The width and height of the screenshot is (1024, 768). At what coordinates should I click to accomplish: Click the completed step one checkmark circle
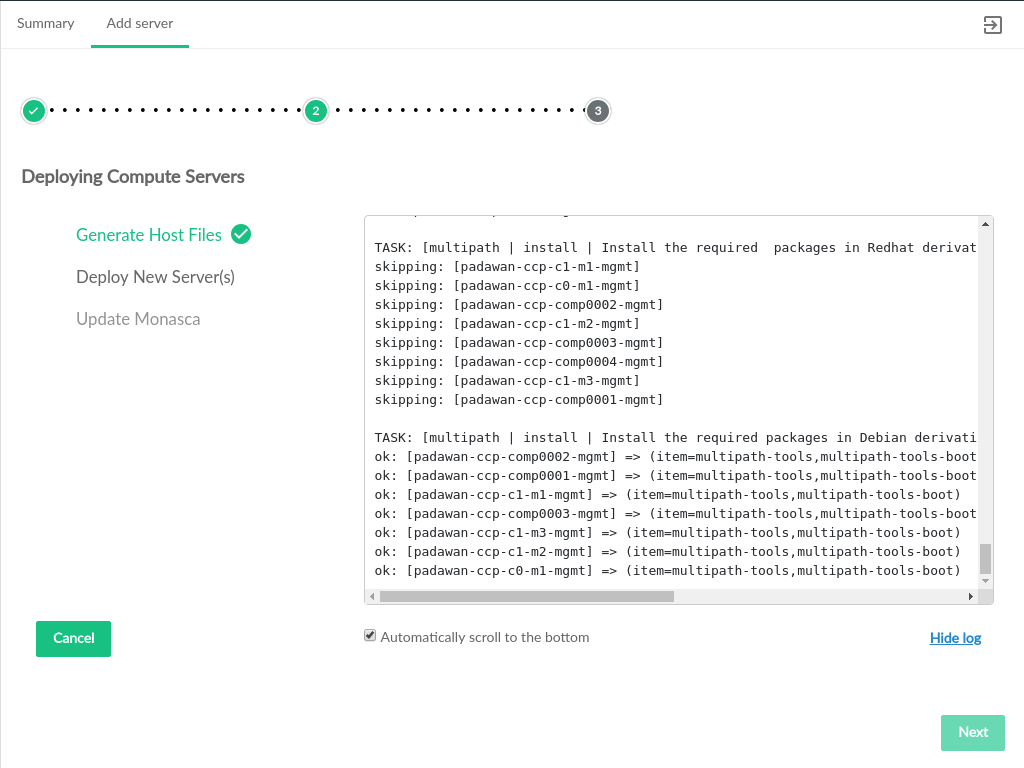pyautogui.click(x=34, y=110)
